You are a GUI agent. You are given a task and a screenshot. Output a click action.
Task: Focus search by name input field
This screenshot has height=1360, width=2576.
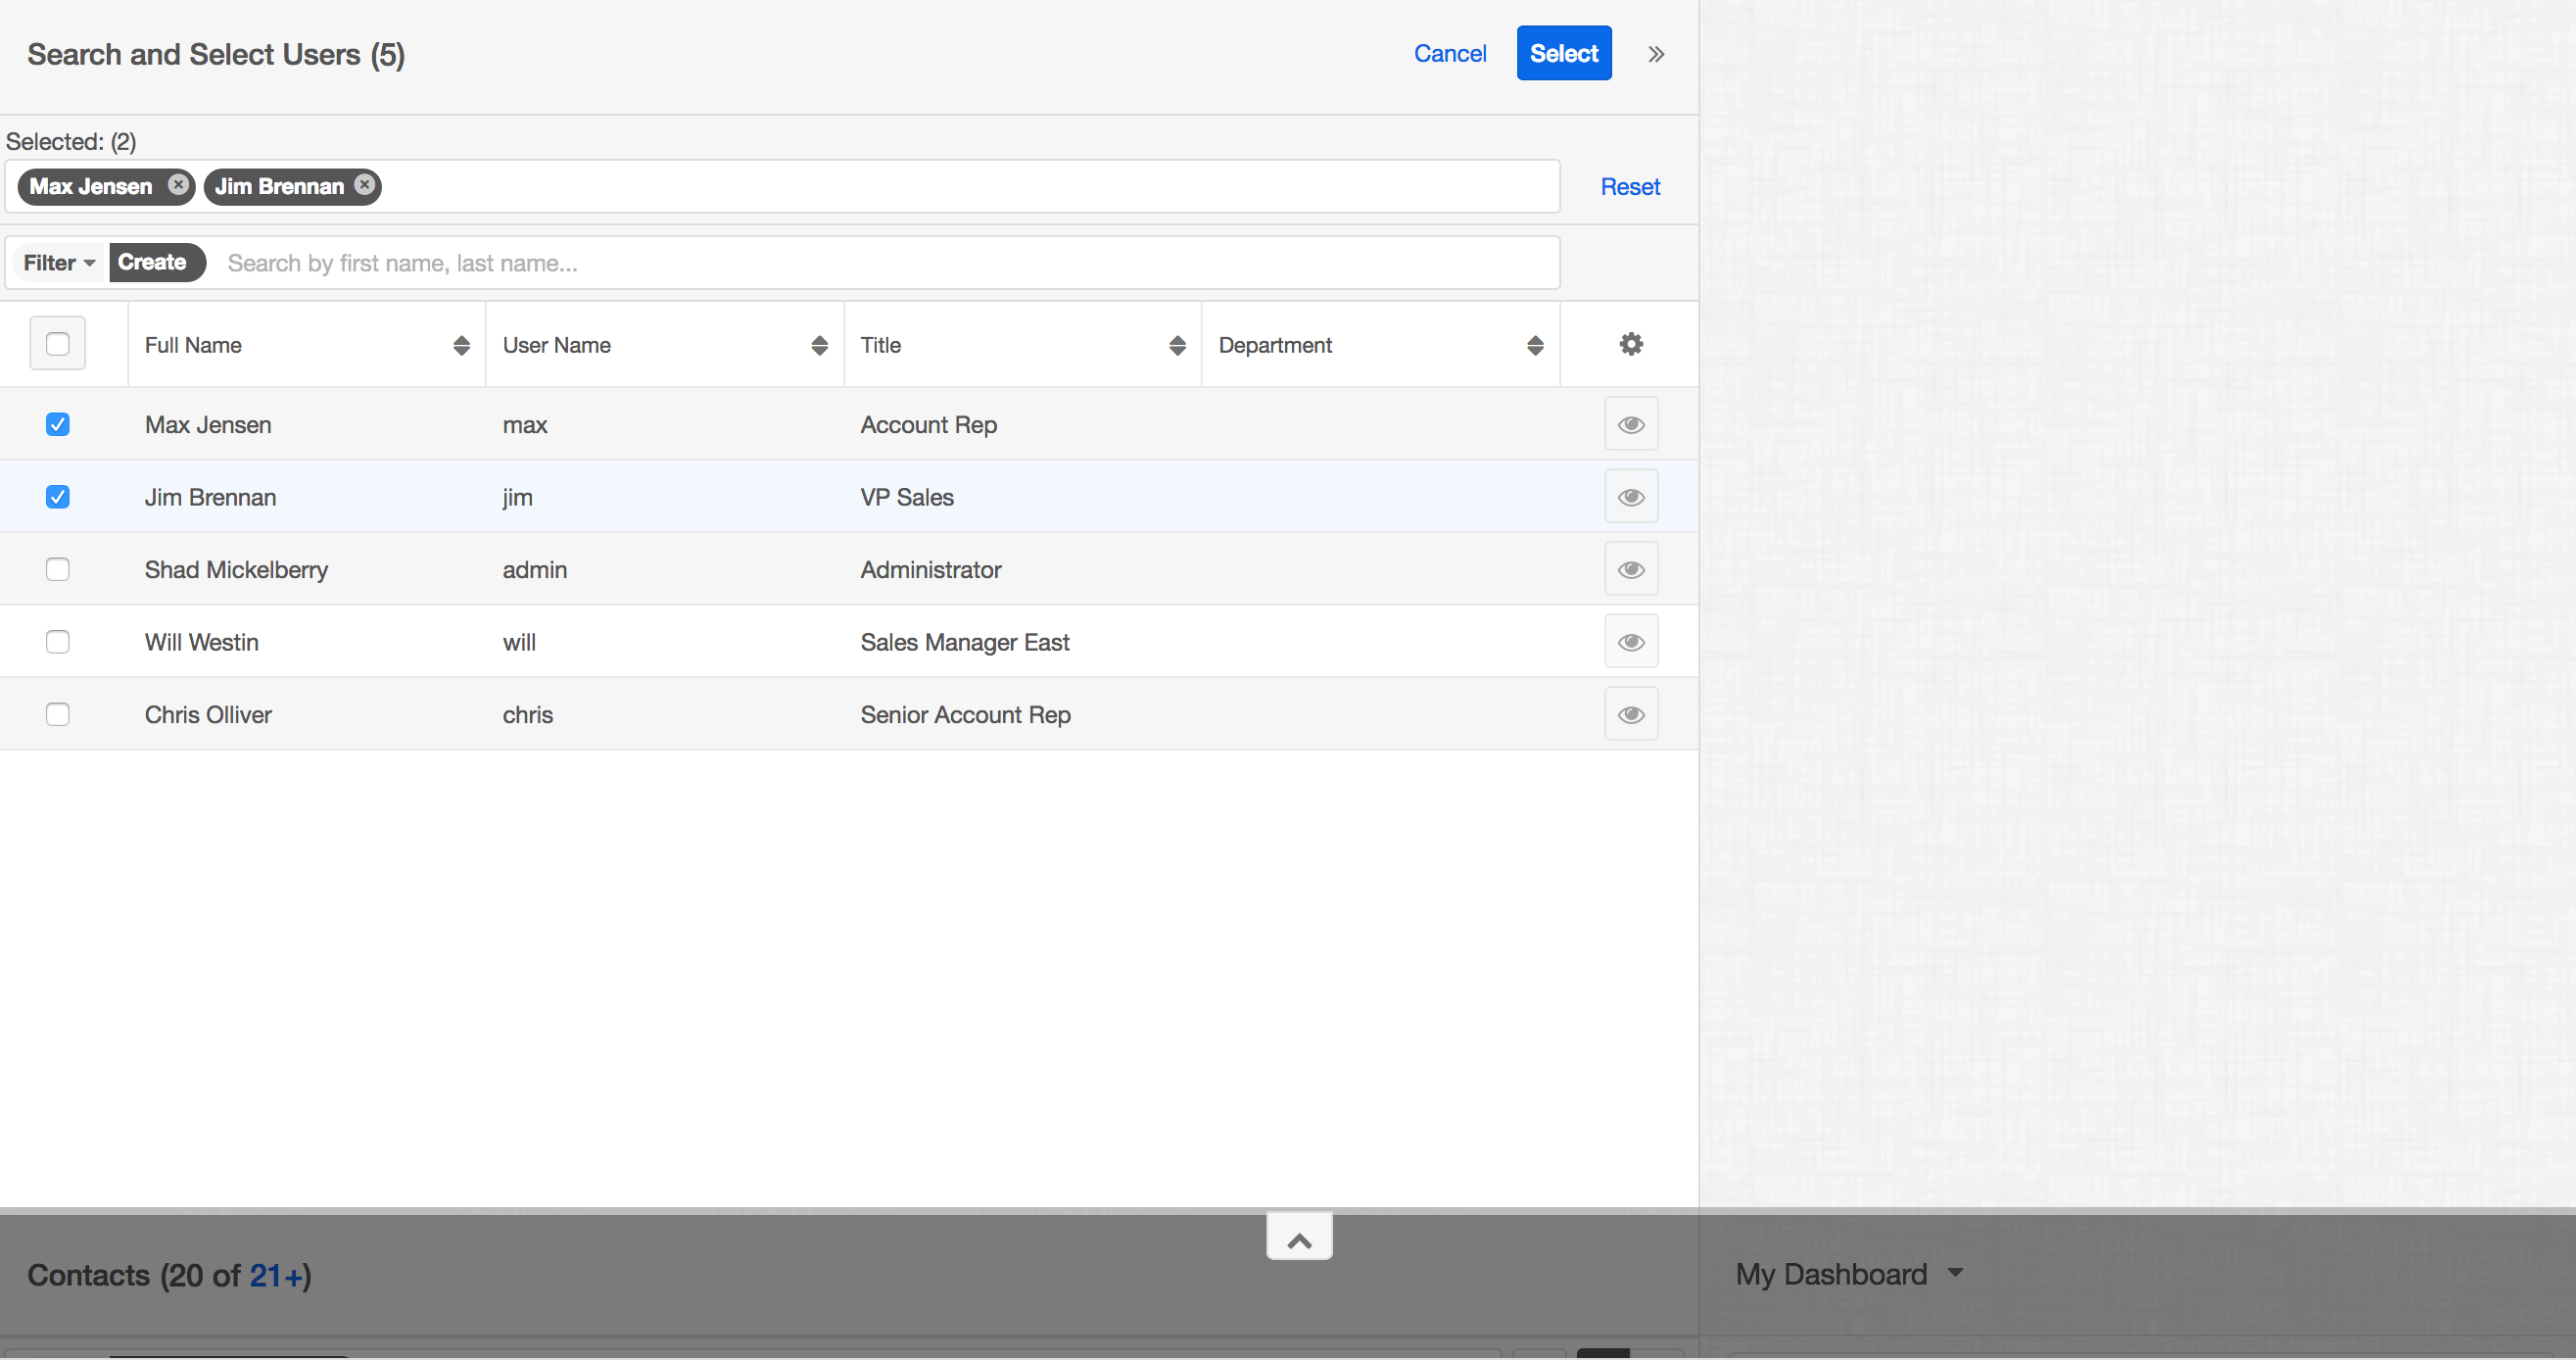point(885,263)
